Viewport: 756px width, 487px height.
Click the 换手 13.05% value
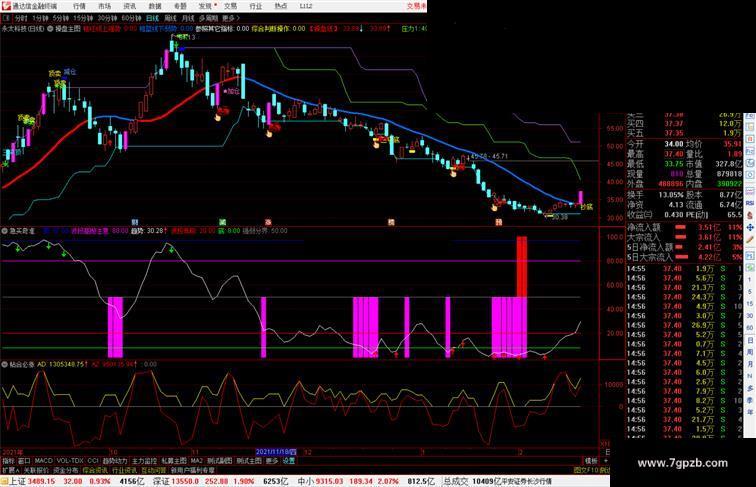click(671, 195)
